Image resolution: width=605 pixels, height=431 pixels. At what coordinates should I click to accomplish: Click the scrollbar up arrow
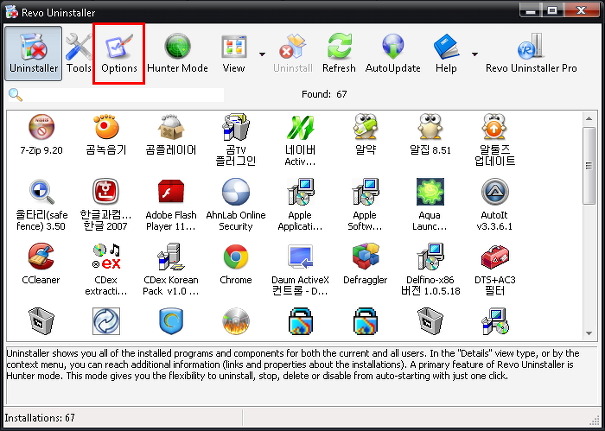coord(589,119)
